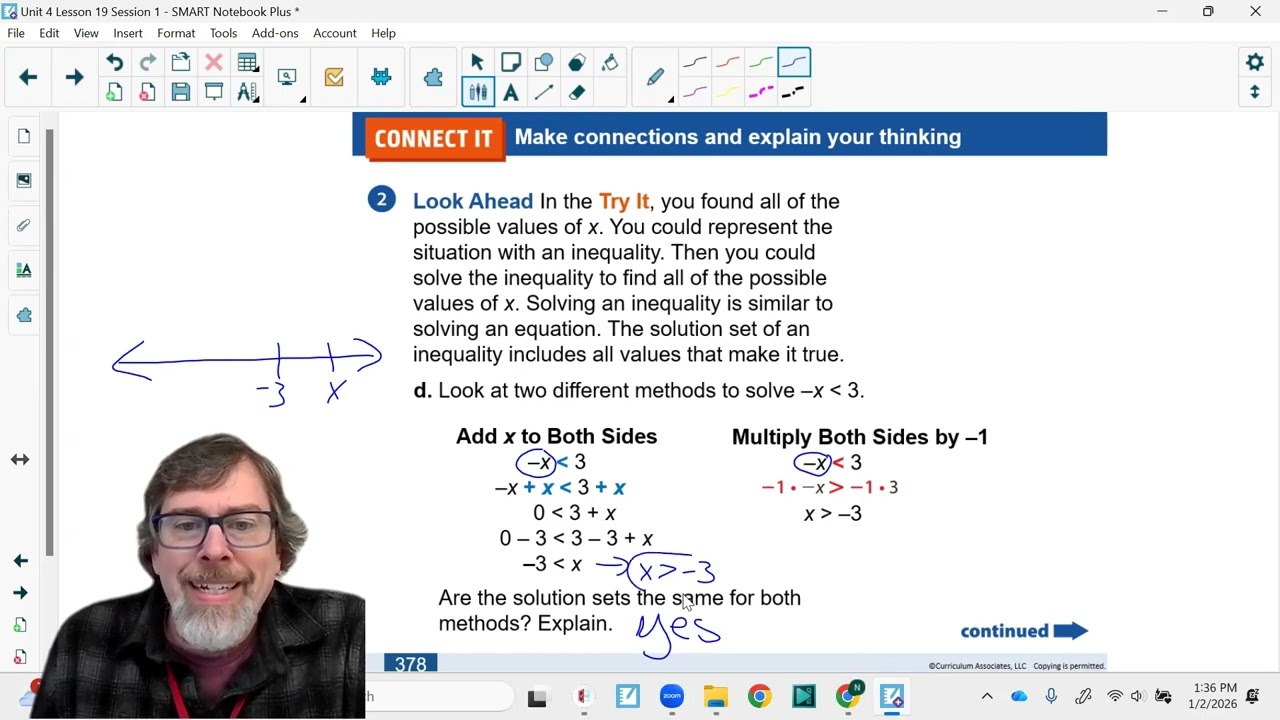Pick the green pen line style
Screen dimensions: 1280x720
click(760, 63)
